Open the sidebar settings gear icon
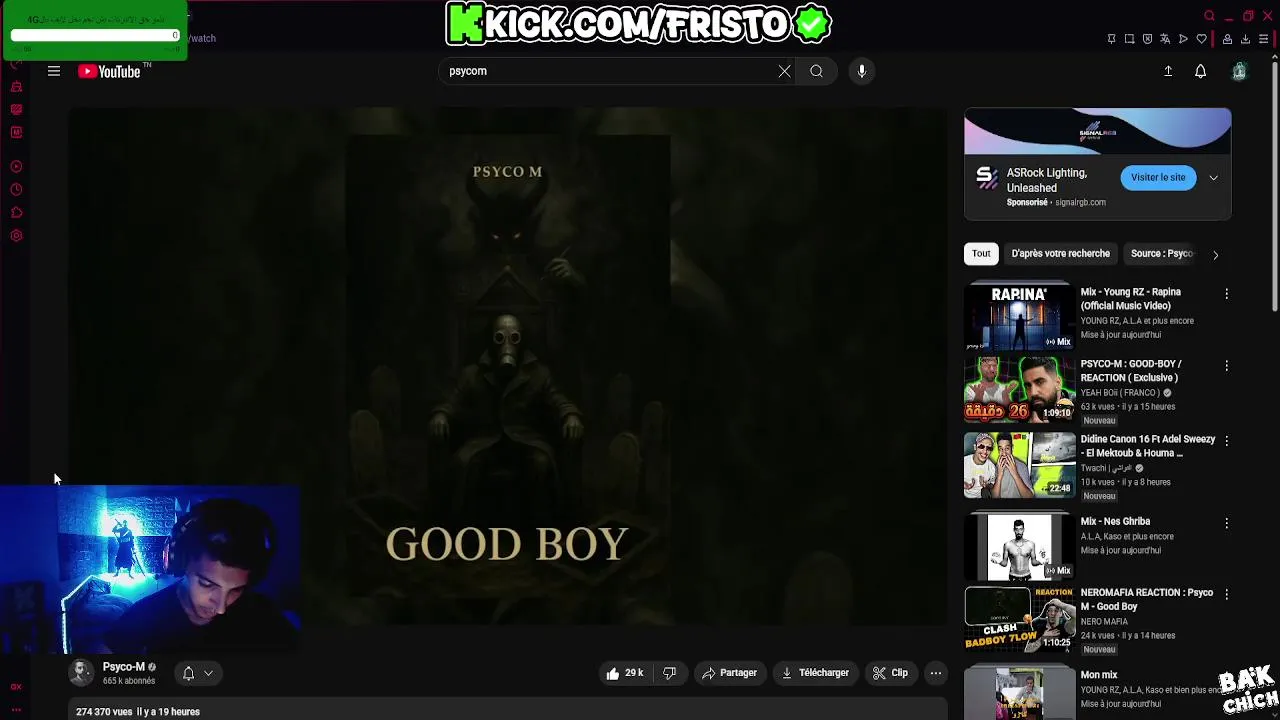 coord(16,236)
